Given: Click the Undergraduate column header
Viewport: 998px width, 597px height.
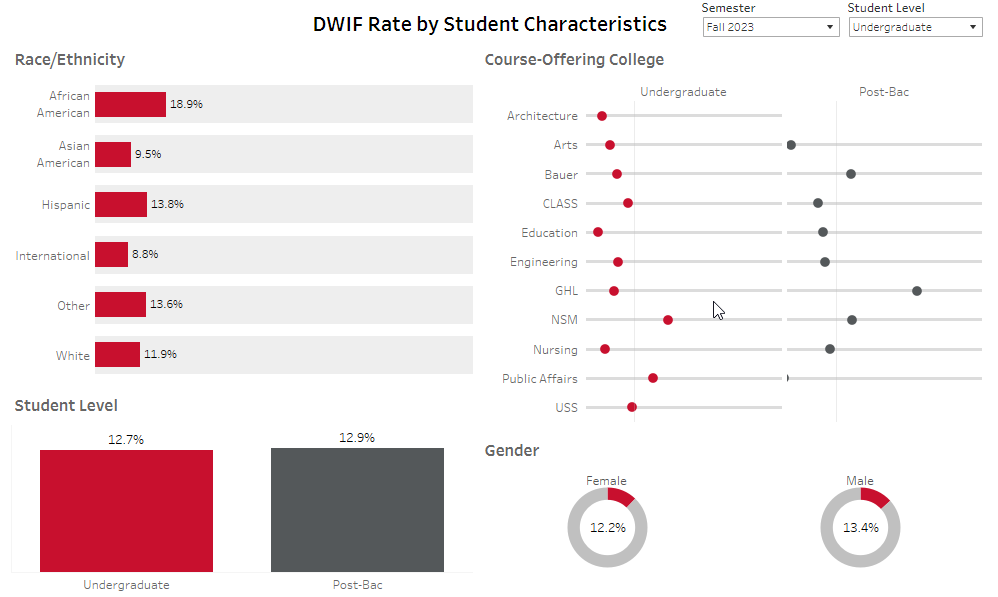Looking at the screenshot, I should point(683,92).
